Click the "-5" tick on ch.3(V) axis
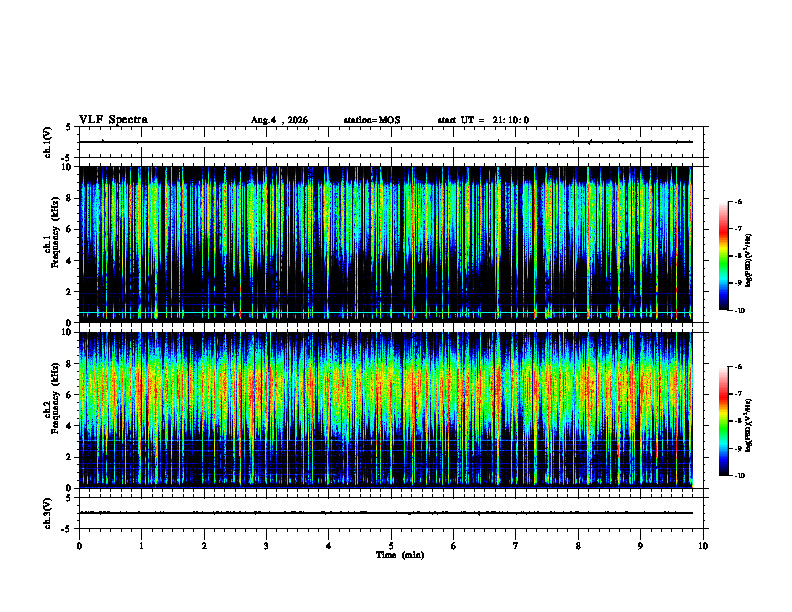Image resolution: width=792 pixels, height=612 pixels. pos(67,529)
